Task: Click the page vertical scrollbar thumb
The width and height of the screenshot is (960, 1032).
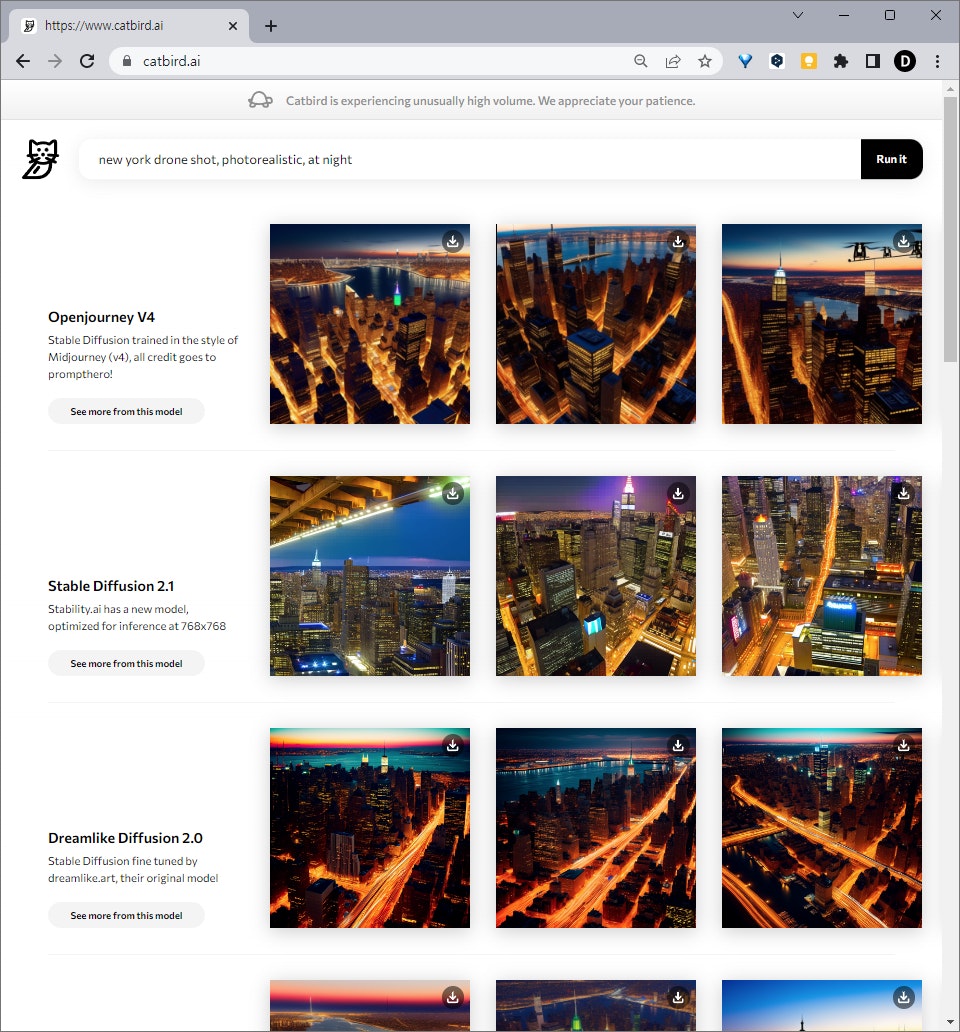Action: [950, 229]
